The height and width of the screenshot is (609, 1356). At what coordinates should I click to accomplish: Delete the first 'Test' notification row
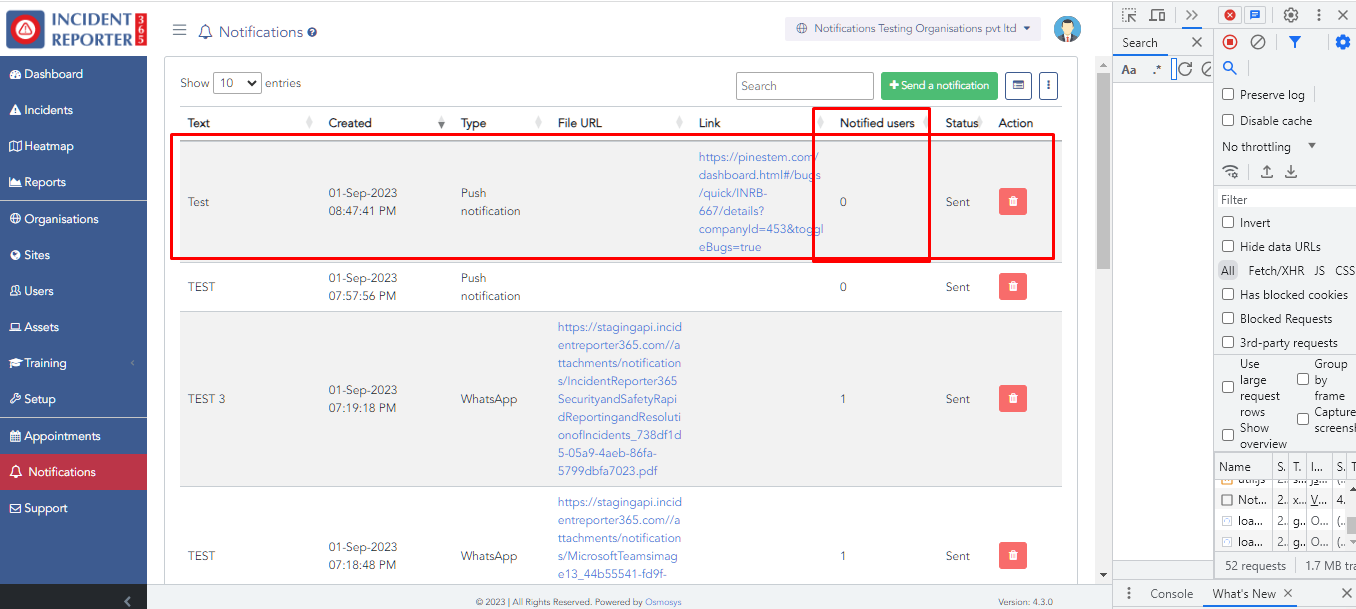click(x=1012, y=201)
